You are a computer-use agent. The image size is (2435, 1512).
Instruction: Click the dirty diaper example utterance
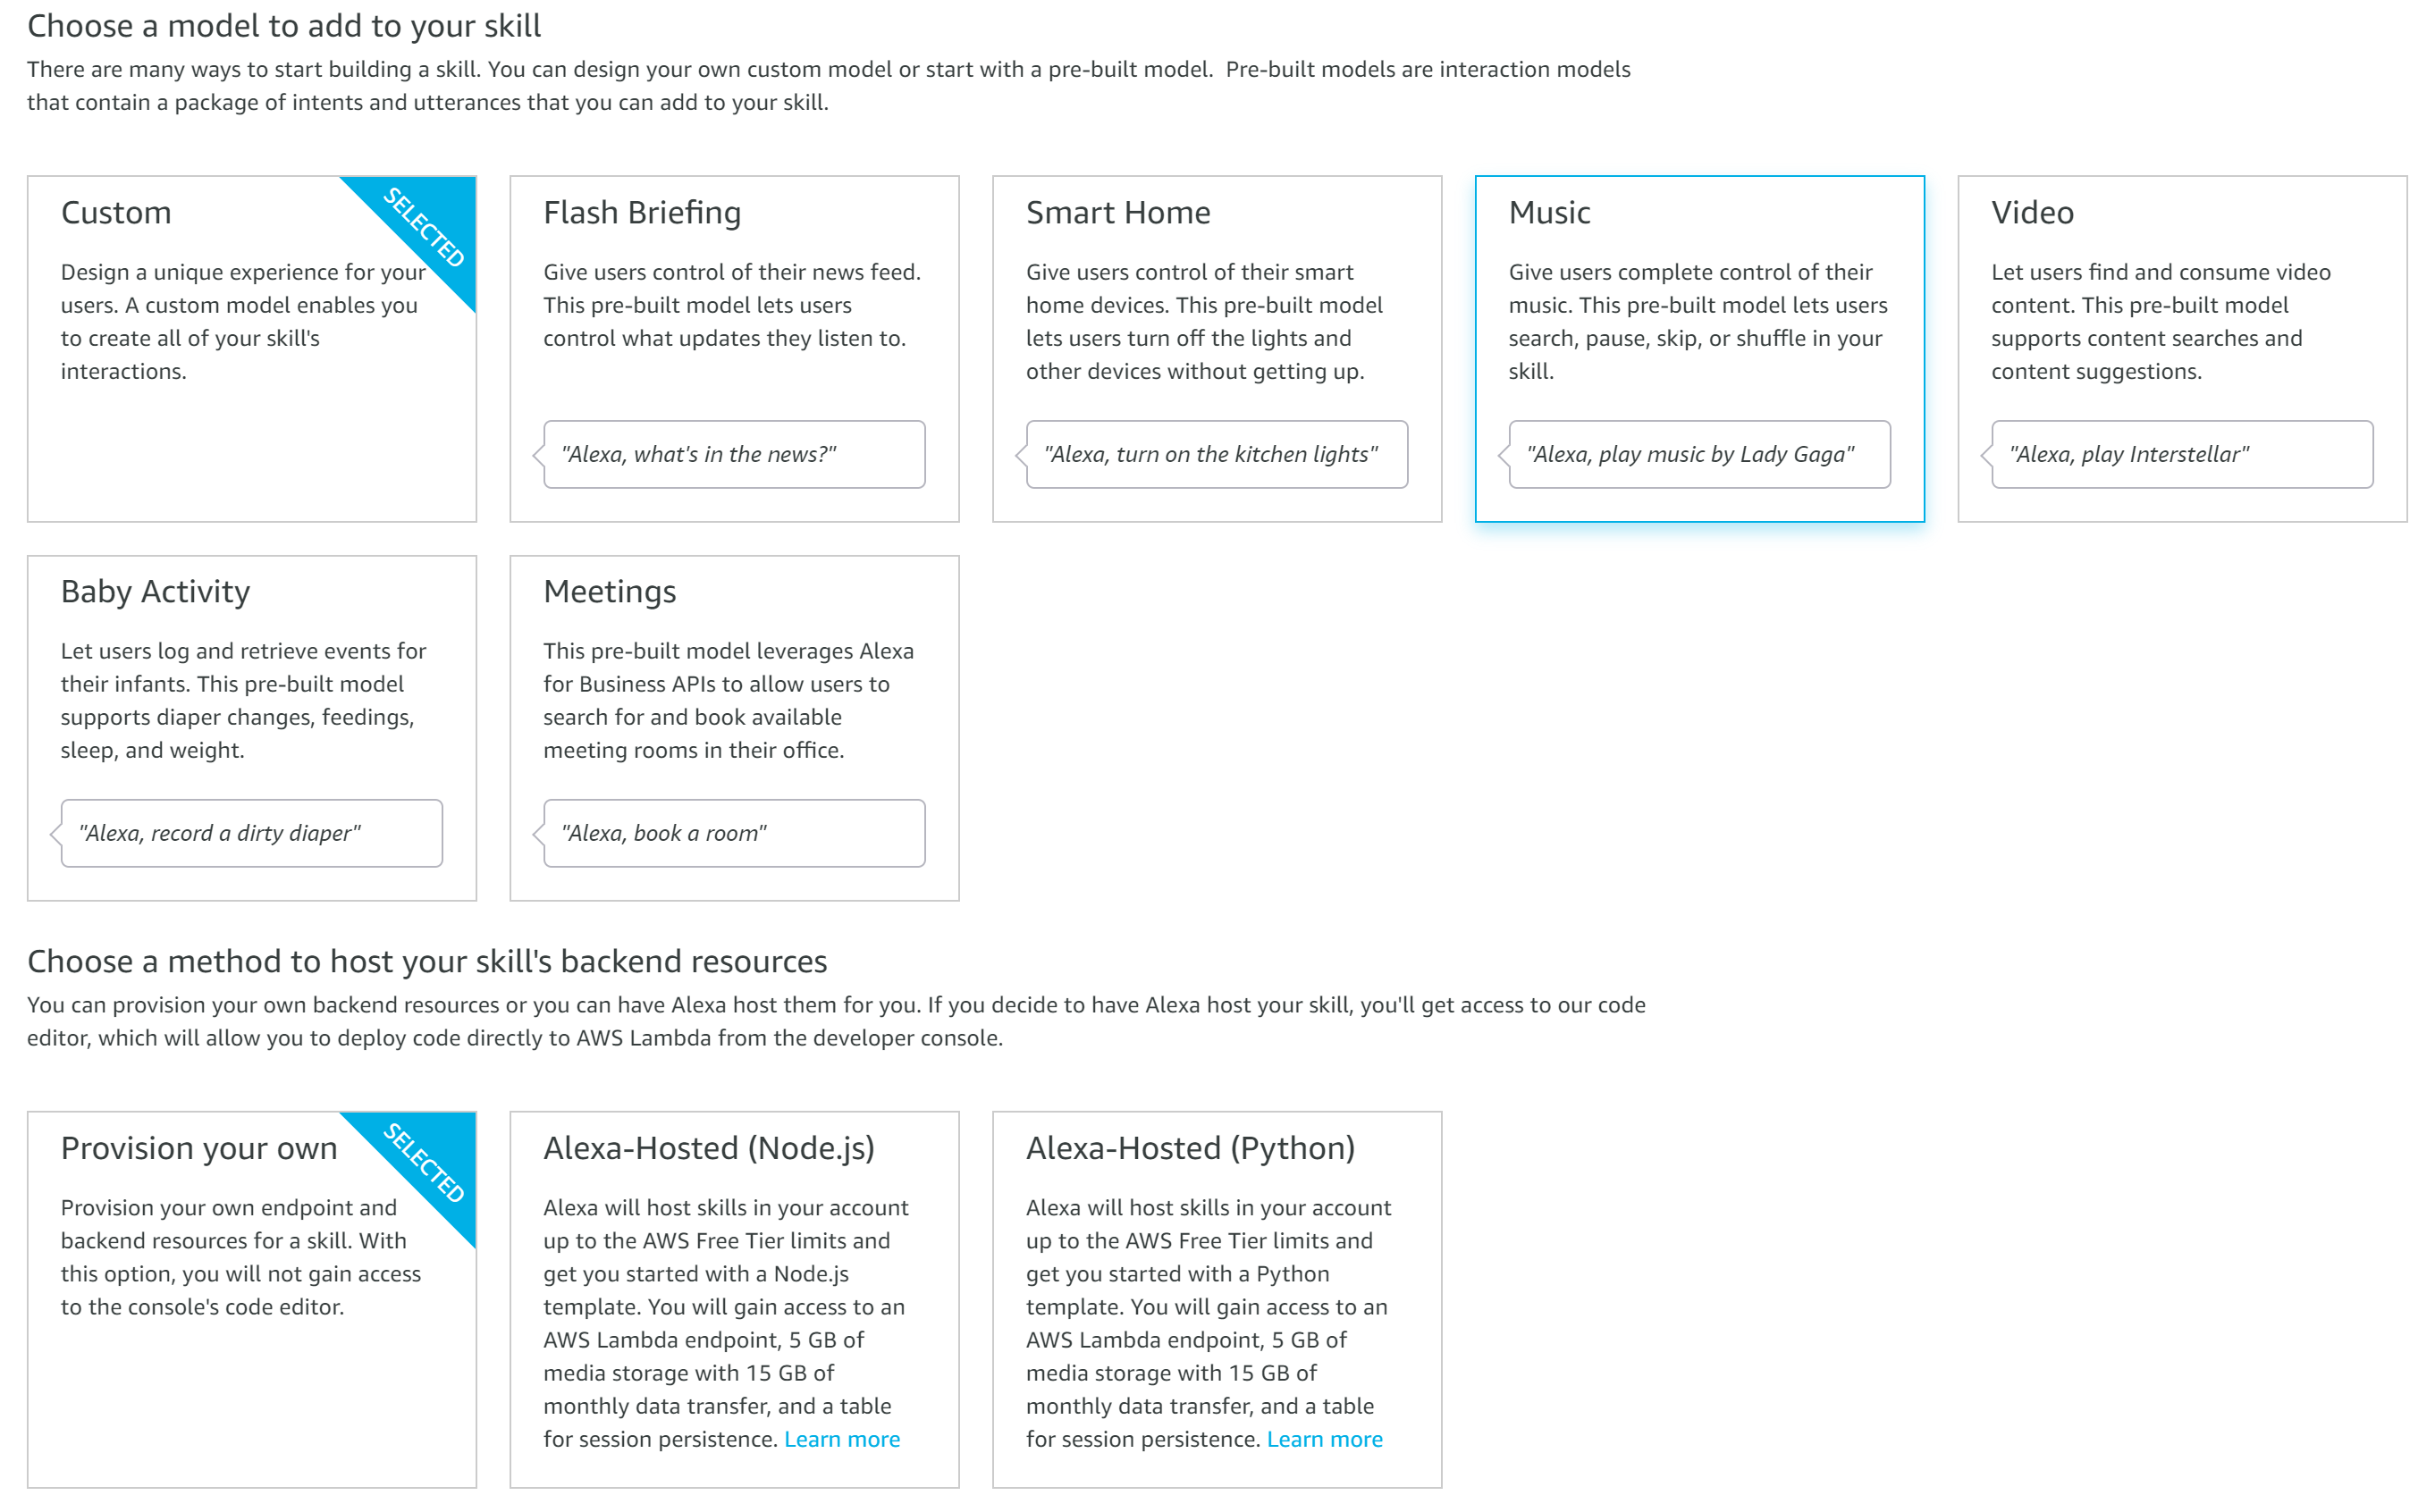pos(251,833)
